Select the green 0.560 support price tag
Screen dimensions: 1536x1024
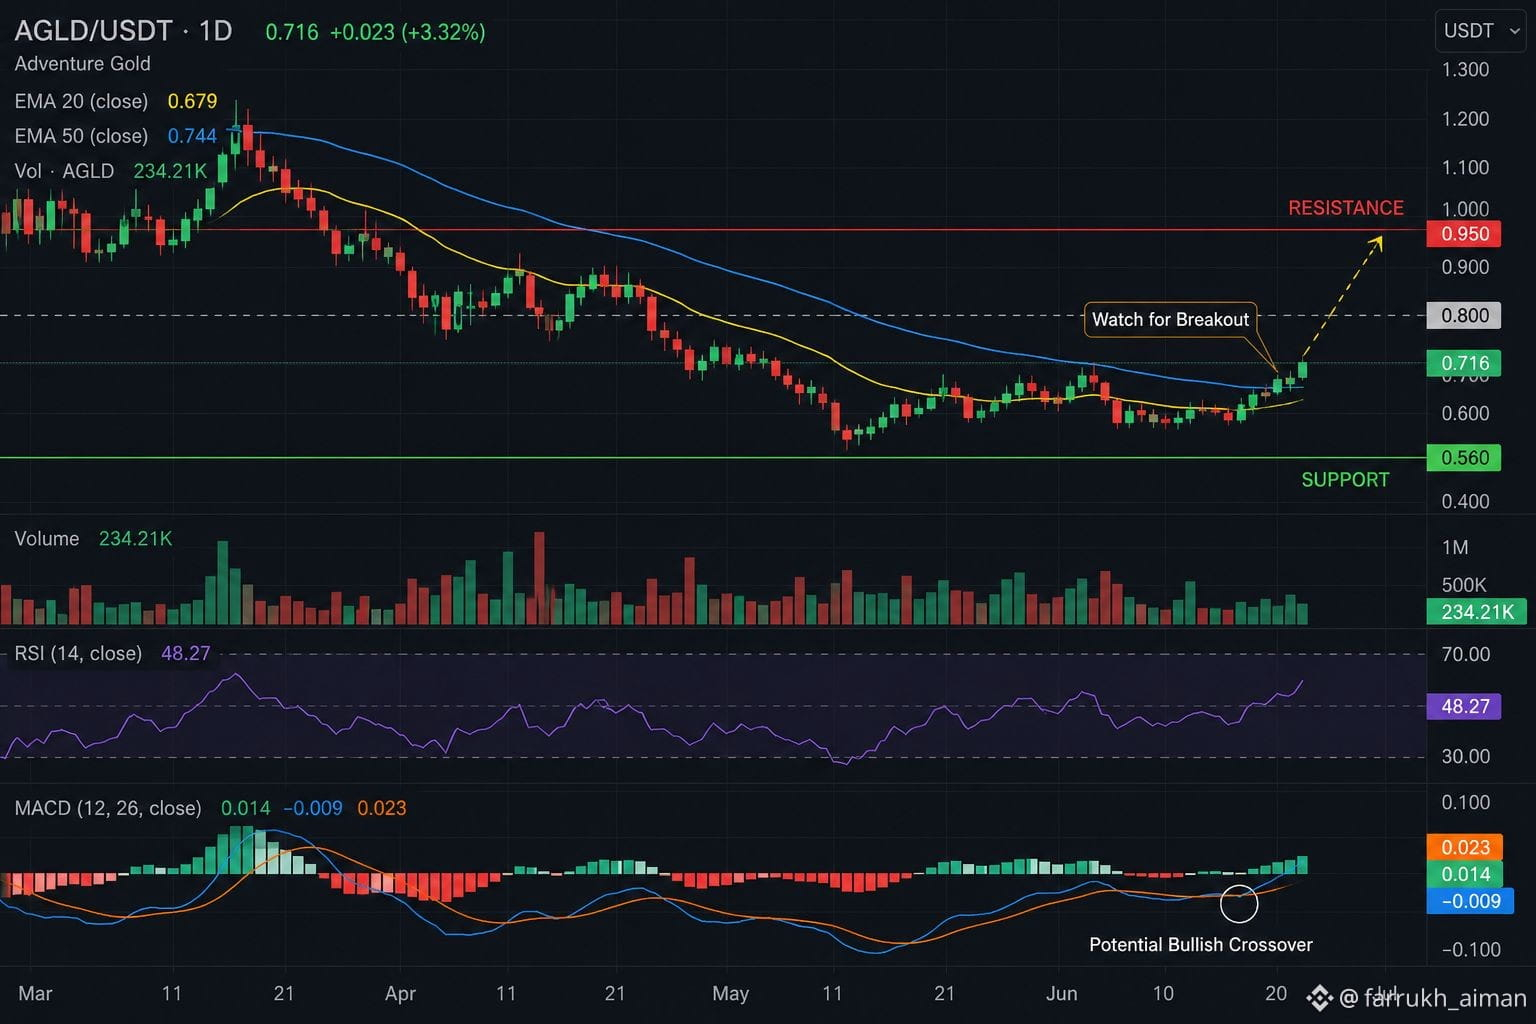(x=1464, y=458)
